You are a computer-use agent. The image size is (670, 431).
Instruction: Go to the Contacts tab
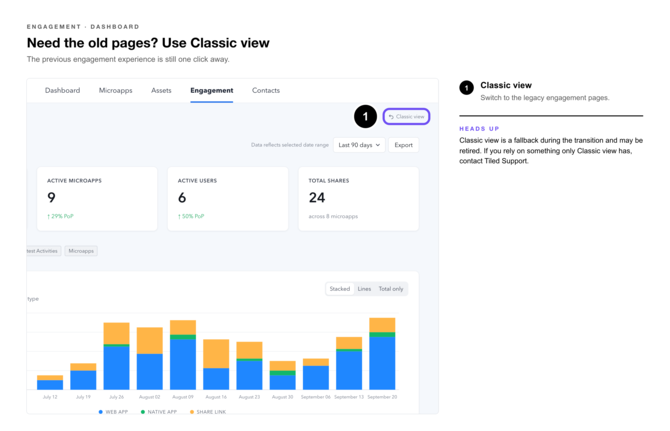tap(266, 90)
